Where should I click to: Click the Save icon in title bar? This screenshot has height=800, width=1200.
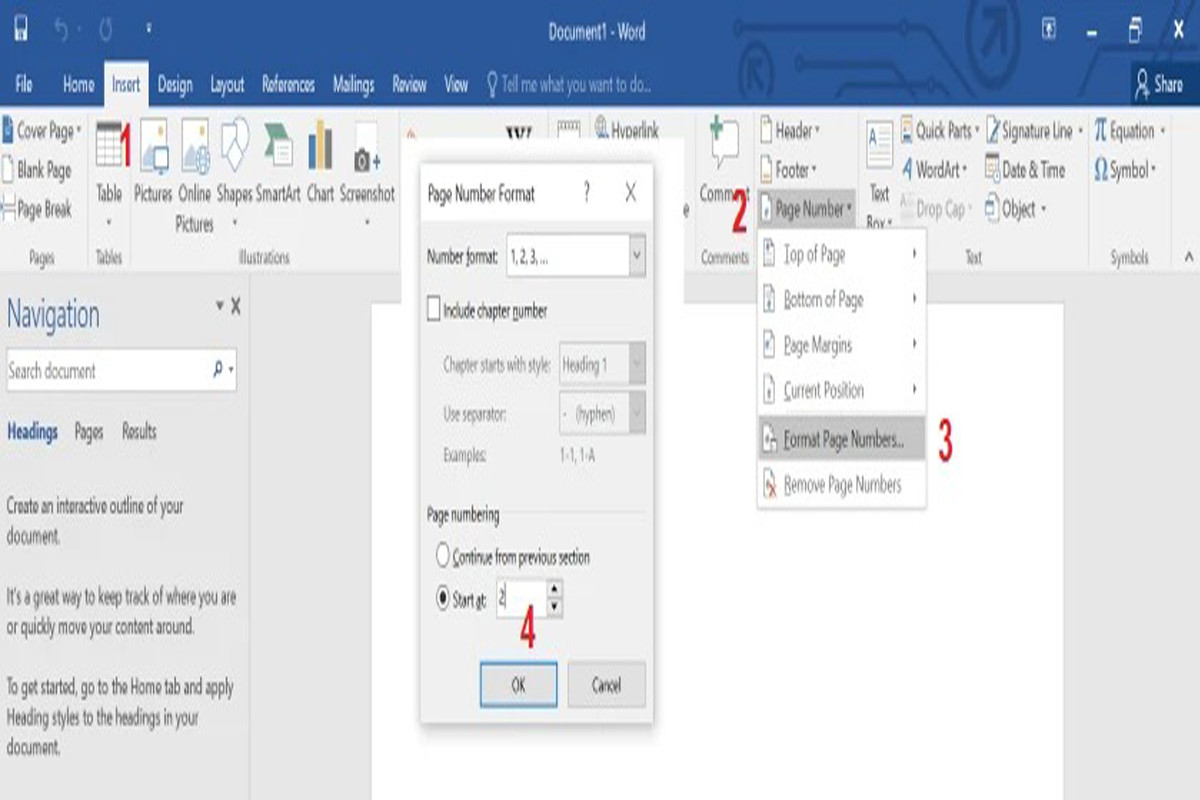21,30
